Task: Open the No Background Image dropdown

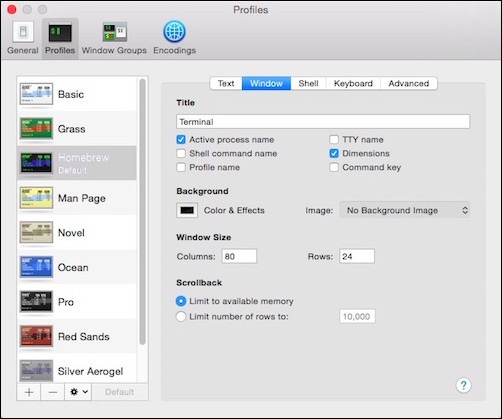Action: [405, 210]
